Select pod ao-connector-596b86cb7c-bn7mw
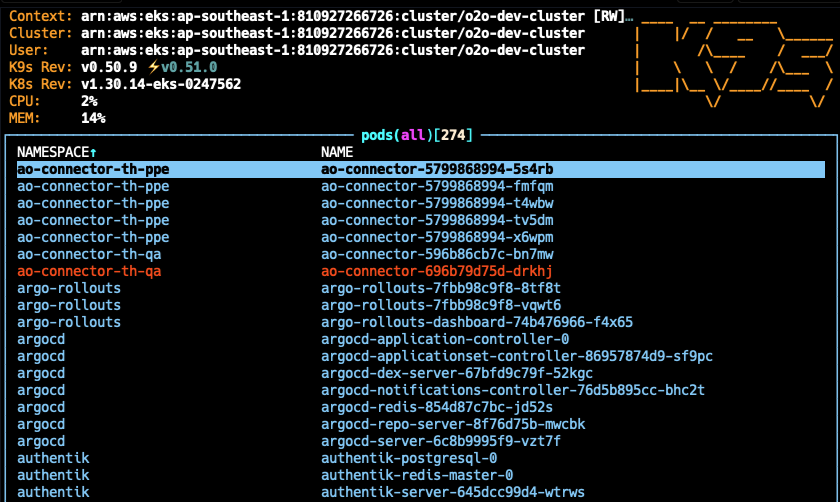Screen dimensions: 840x502 click(421, 254)
